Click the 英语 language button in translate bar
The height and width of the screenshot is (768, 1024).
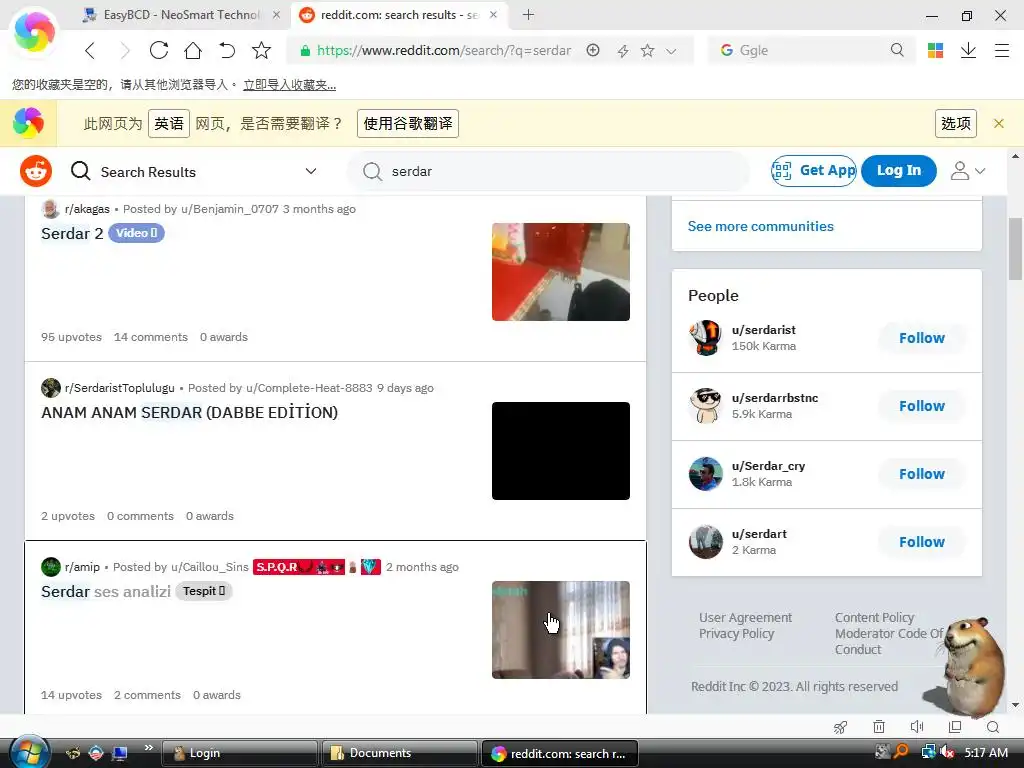[169, 123]
